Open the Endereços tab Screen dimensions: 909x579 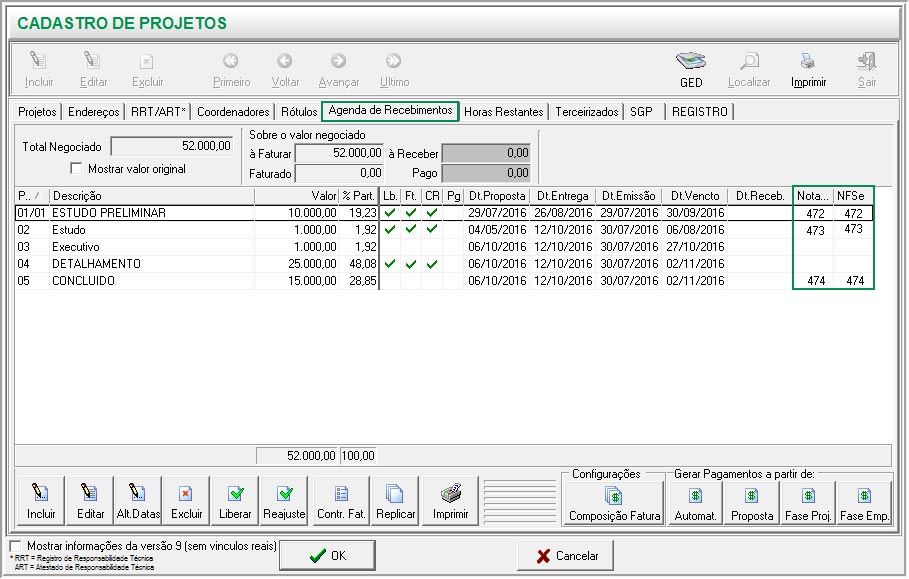[x=93, y=111]
